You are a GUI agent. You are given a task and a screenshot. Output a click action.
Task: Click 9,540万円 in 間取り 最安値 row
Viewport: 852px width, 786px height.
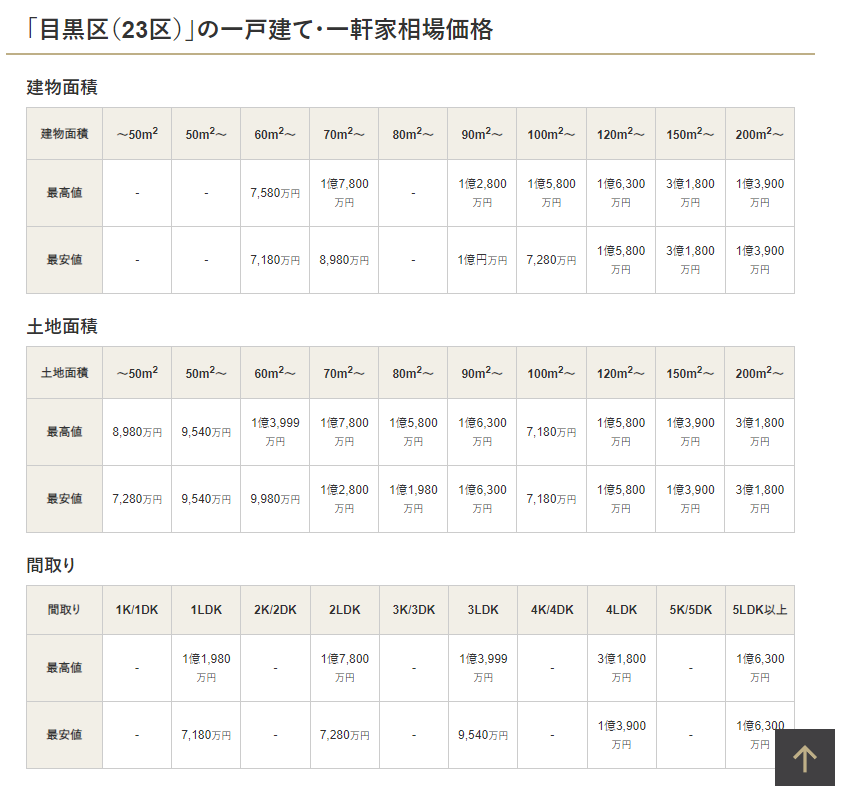pos(483,735)
